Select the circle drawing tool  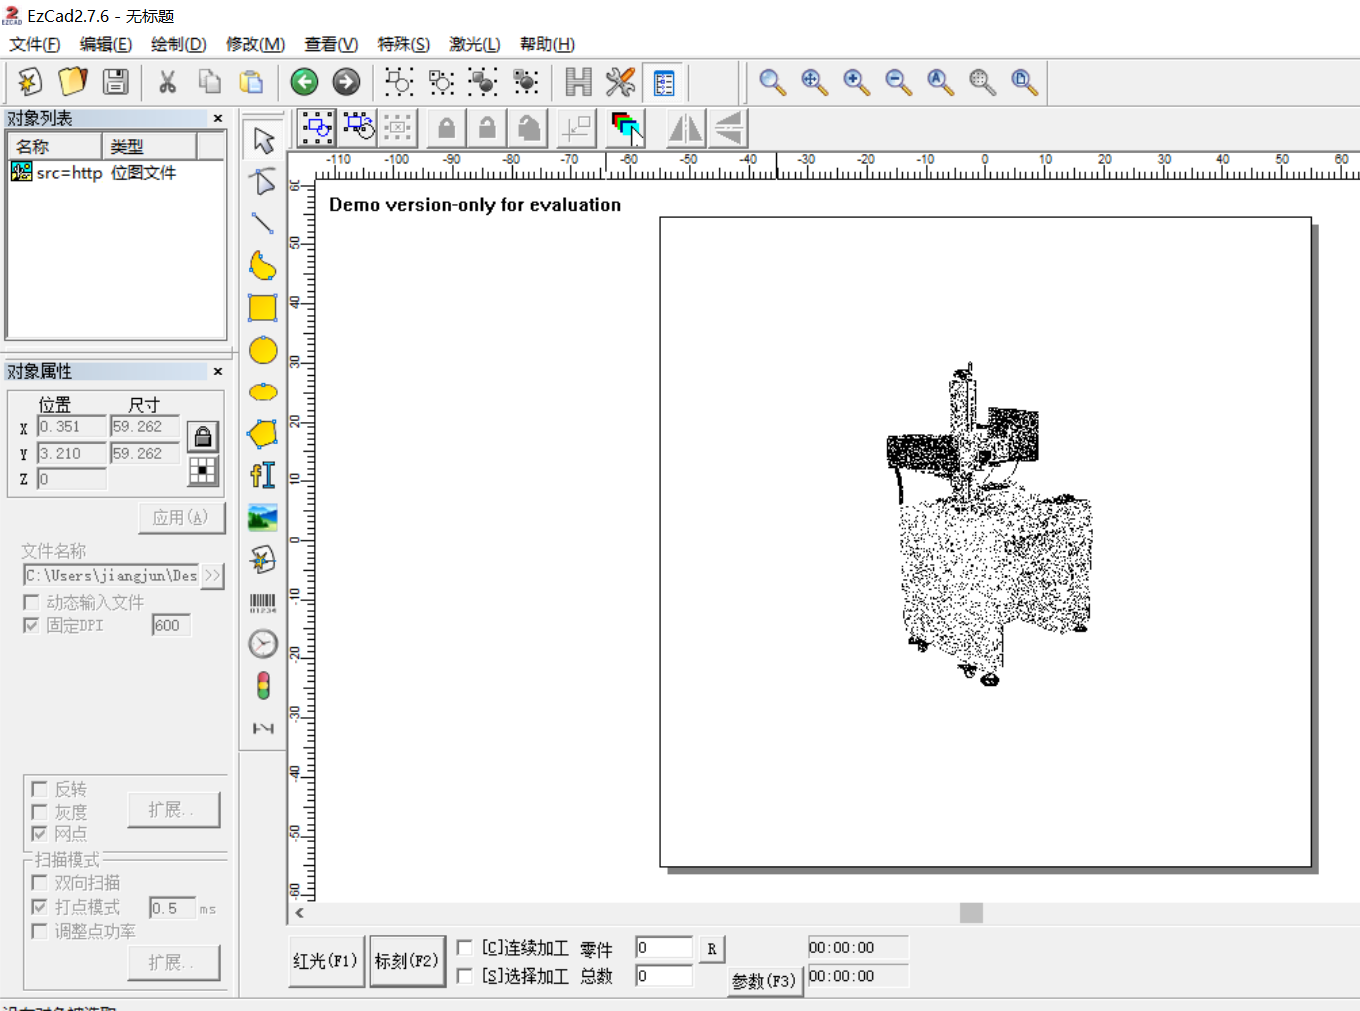[263, 350]
